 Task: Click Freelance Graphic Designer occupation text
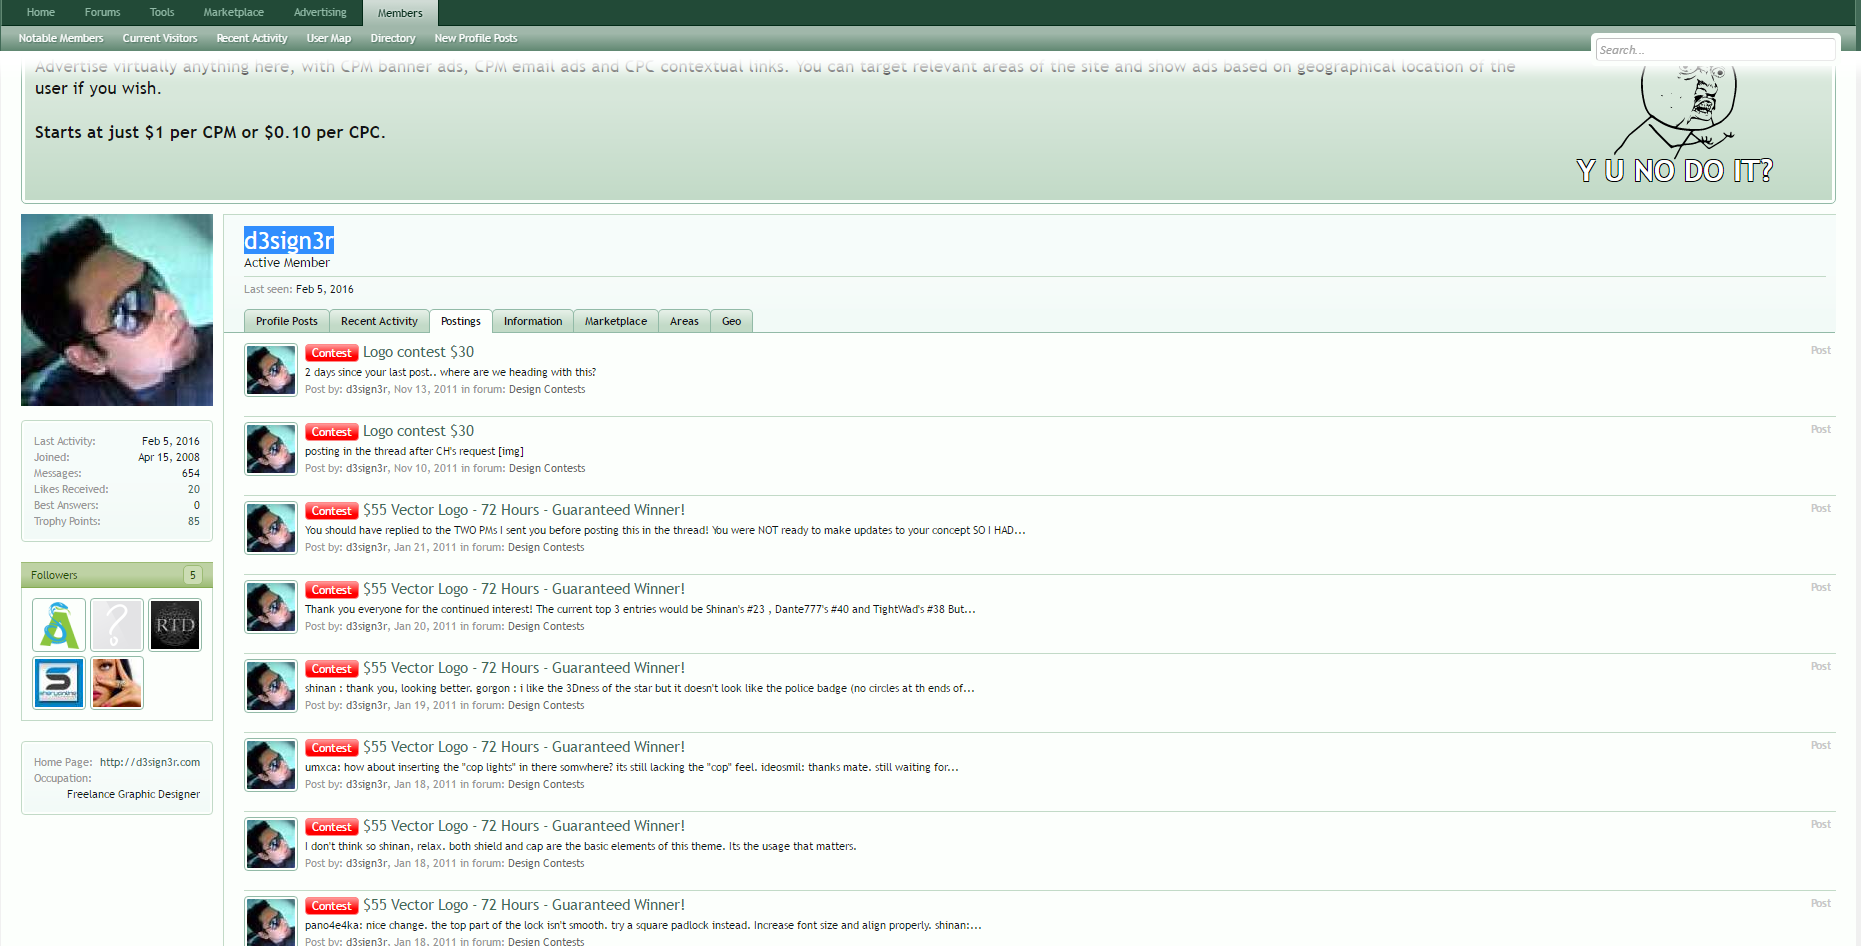tap(133, 794)
